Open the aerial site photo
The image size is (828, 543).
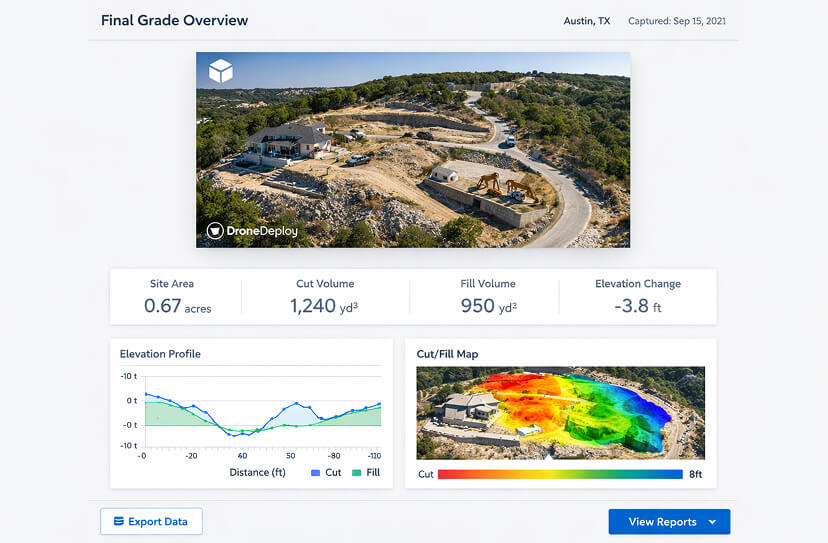[x=413, y=150]
